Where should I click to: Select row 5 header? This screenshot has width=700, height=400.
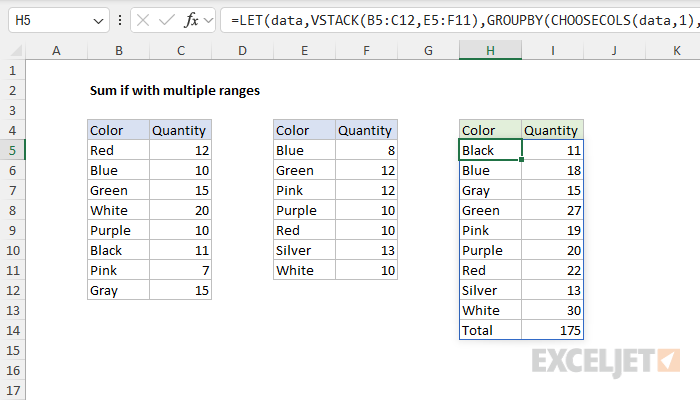(x=12, y=150)
